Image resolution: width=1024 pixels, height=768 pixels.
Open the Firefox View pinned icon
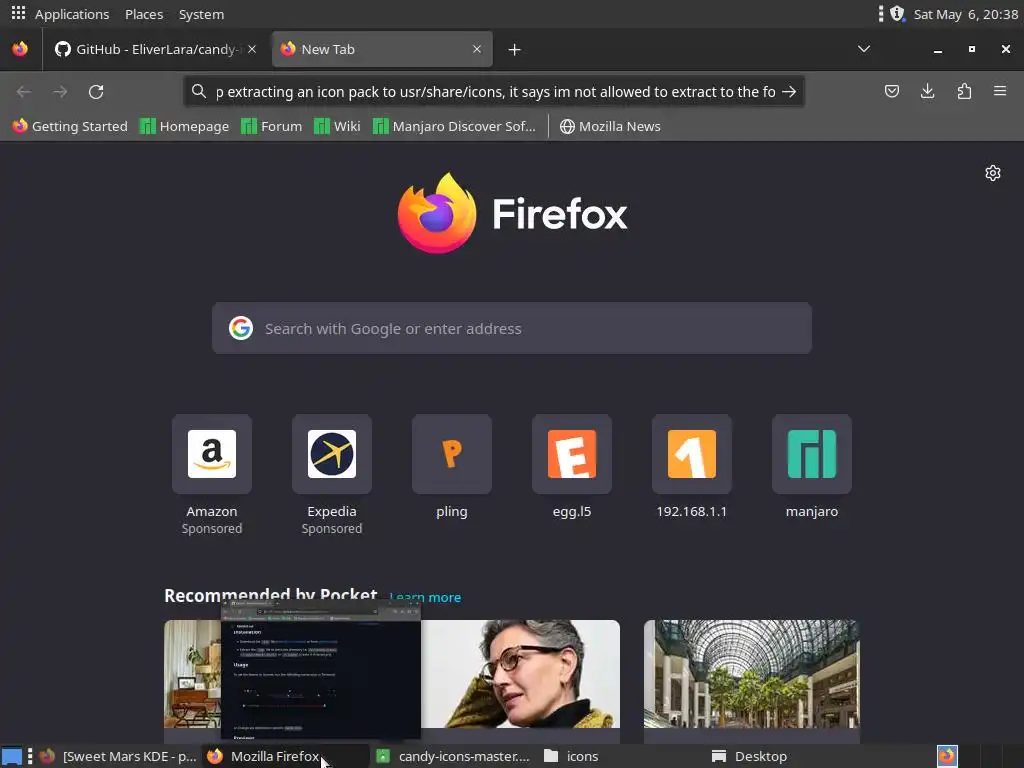click(x=20, y=49)
